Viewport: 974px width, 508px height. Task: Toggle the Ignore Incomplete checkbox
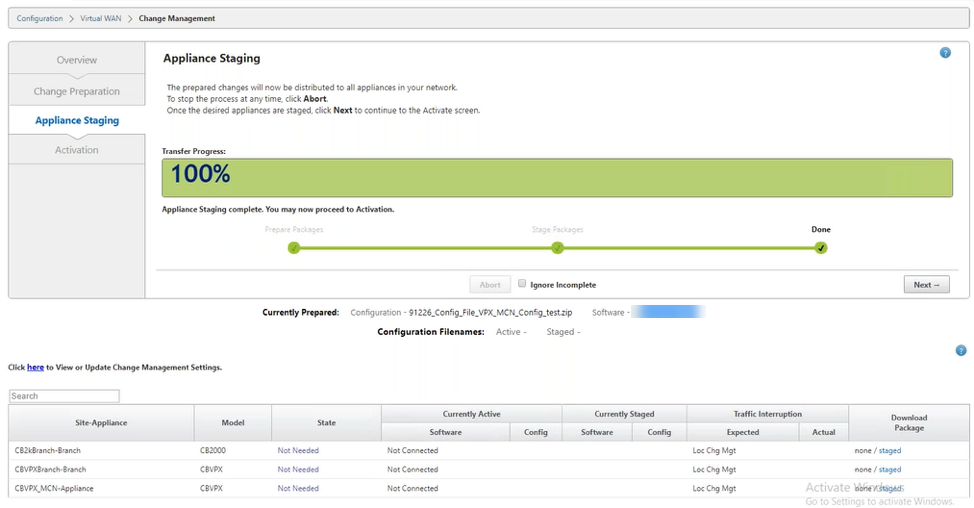coord(522,284)
